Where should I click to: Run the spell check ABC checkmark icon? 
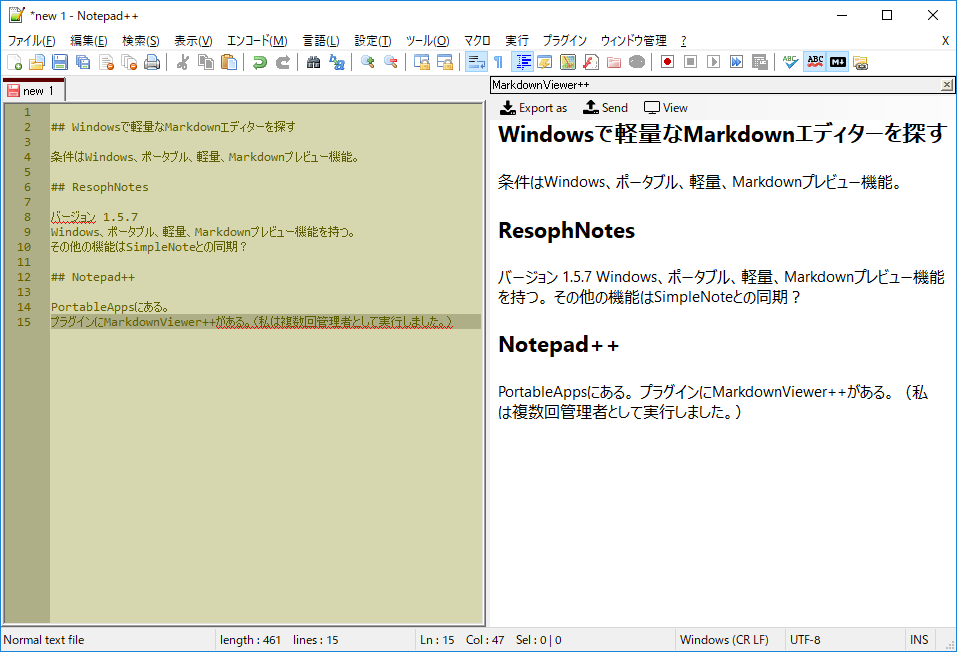790,62
